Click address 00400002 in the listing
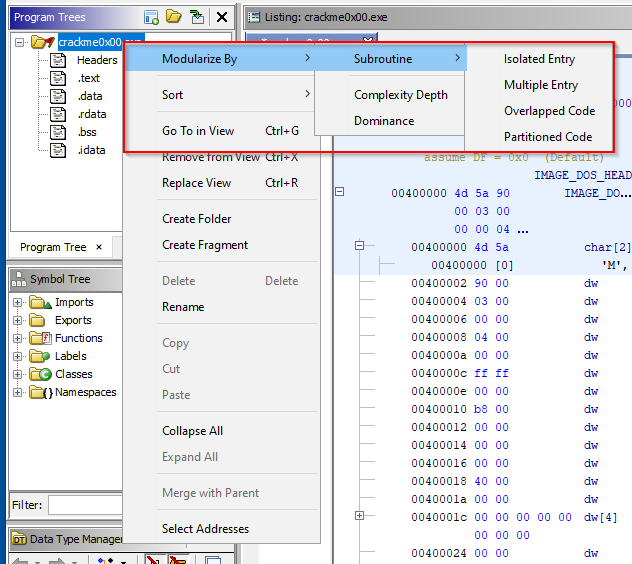 point(439,283)
